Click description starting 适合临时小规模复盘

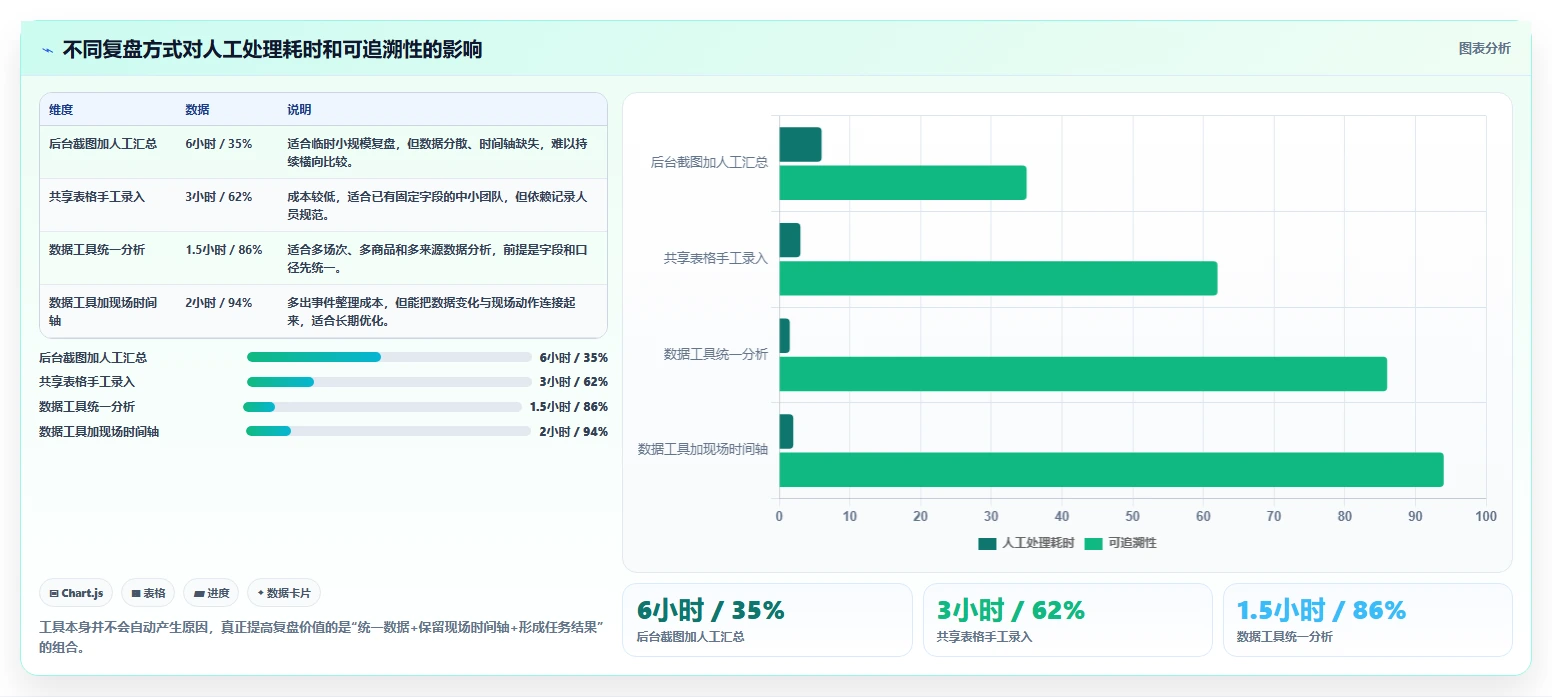click(437, 152)
